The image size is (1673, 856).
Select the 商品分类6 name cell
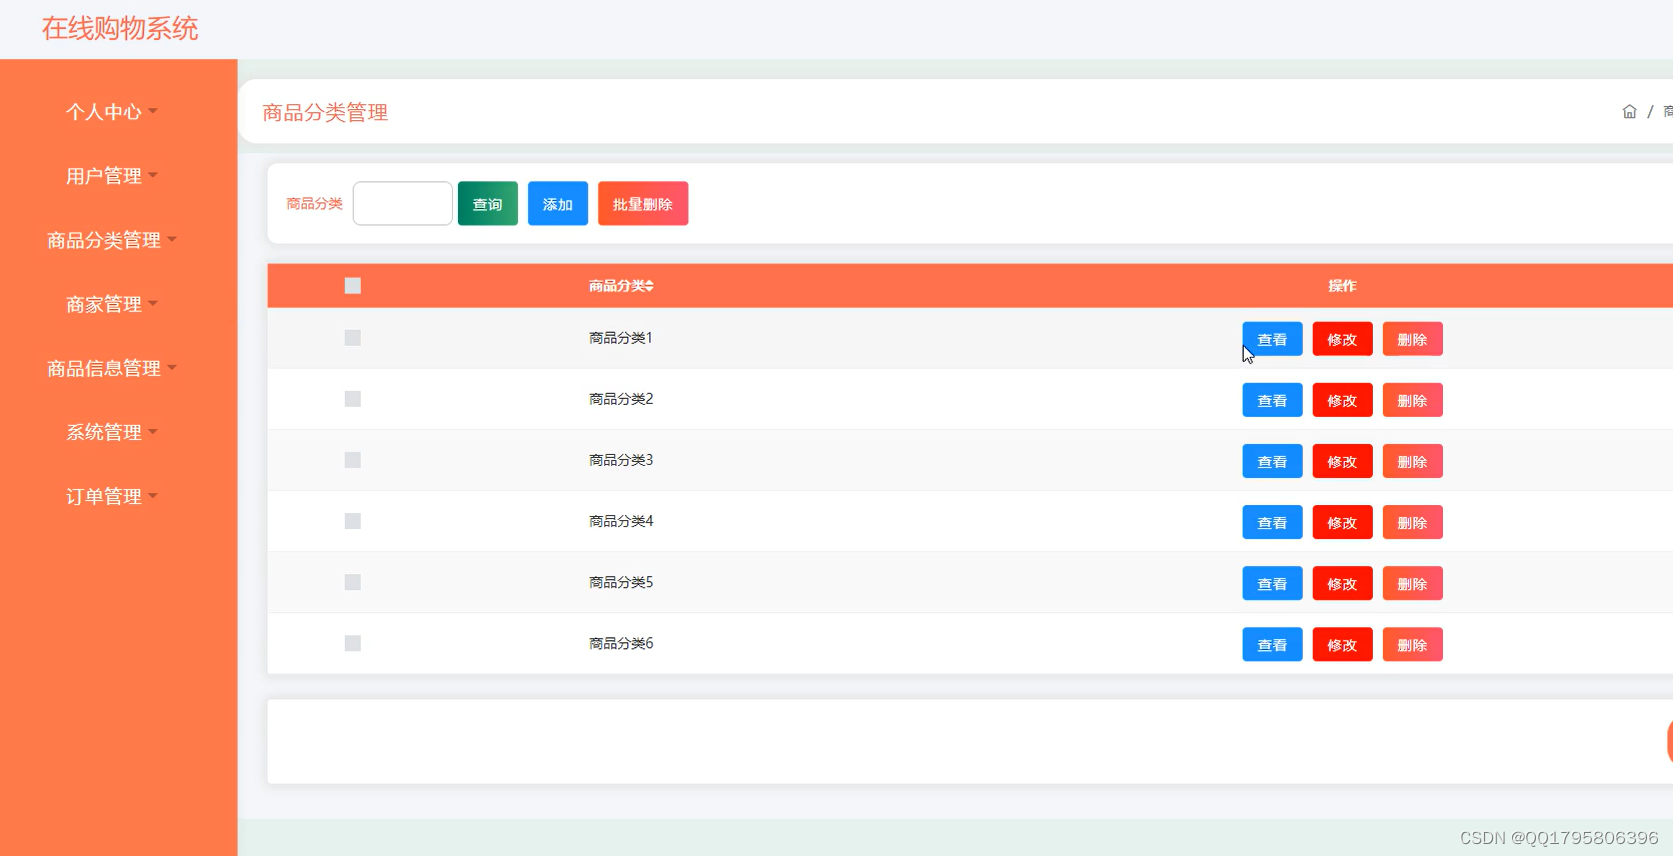pyautogui.click(x=621, y=643)
